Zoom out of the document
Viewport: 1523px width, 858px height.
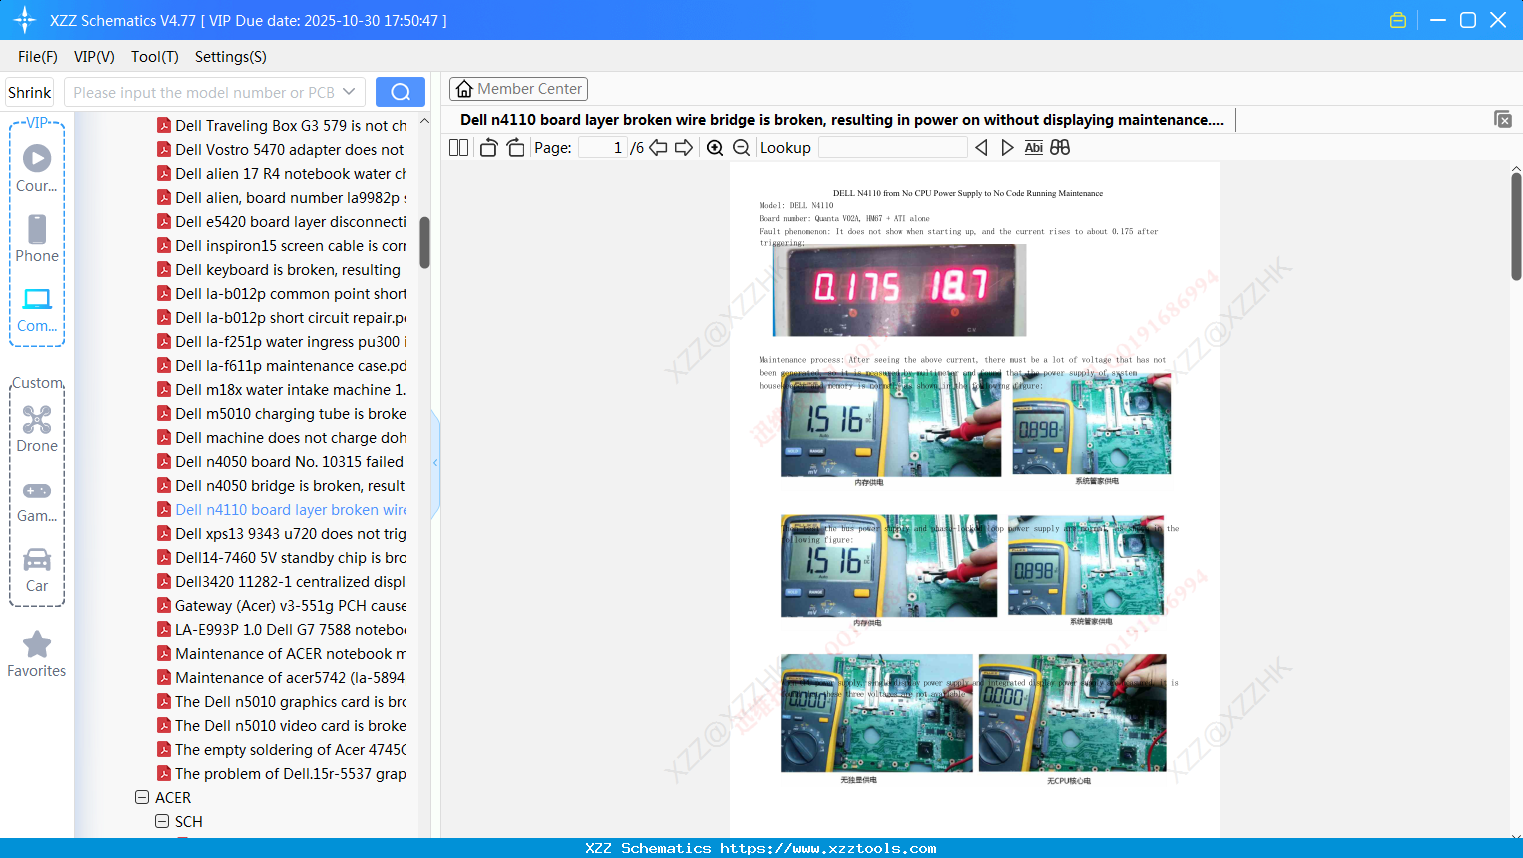[x=741, y=147]
